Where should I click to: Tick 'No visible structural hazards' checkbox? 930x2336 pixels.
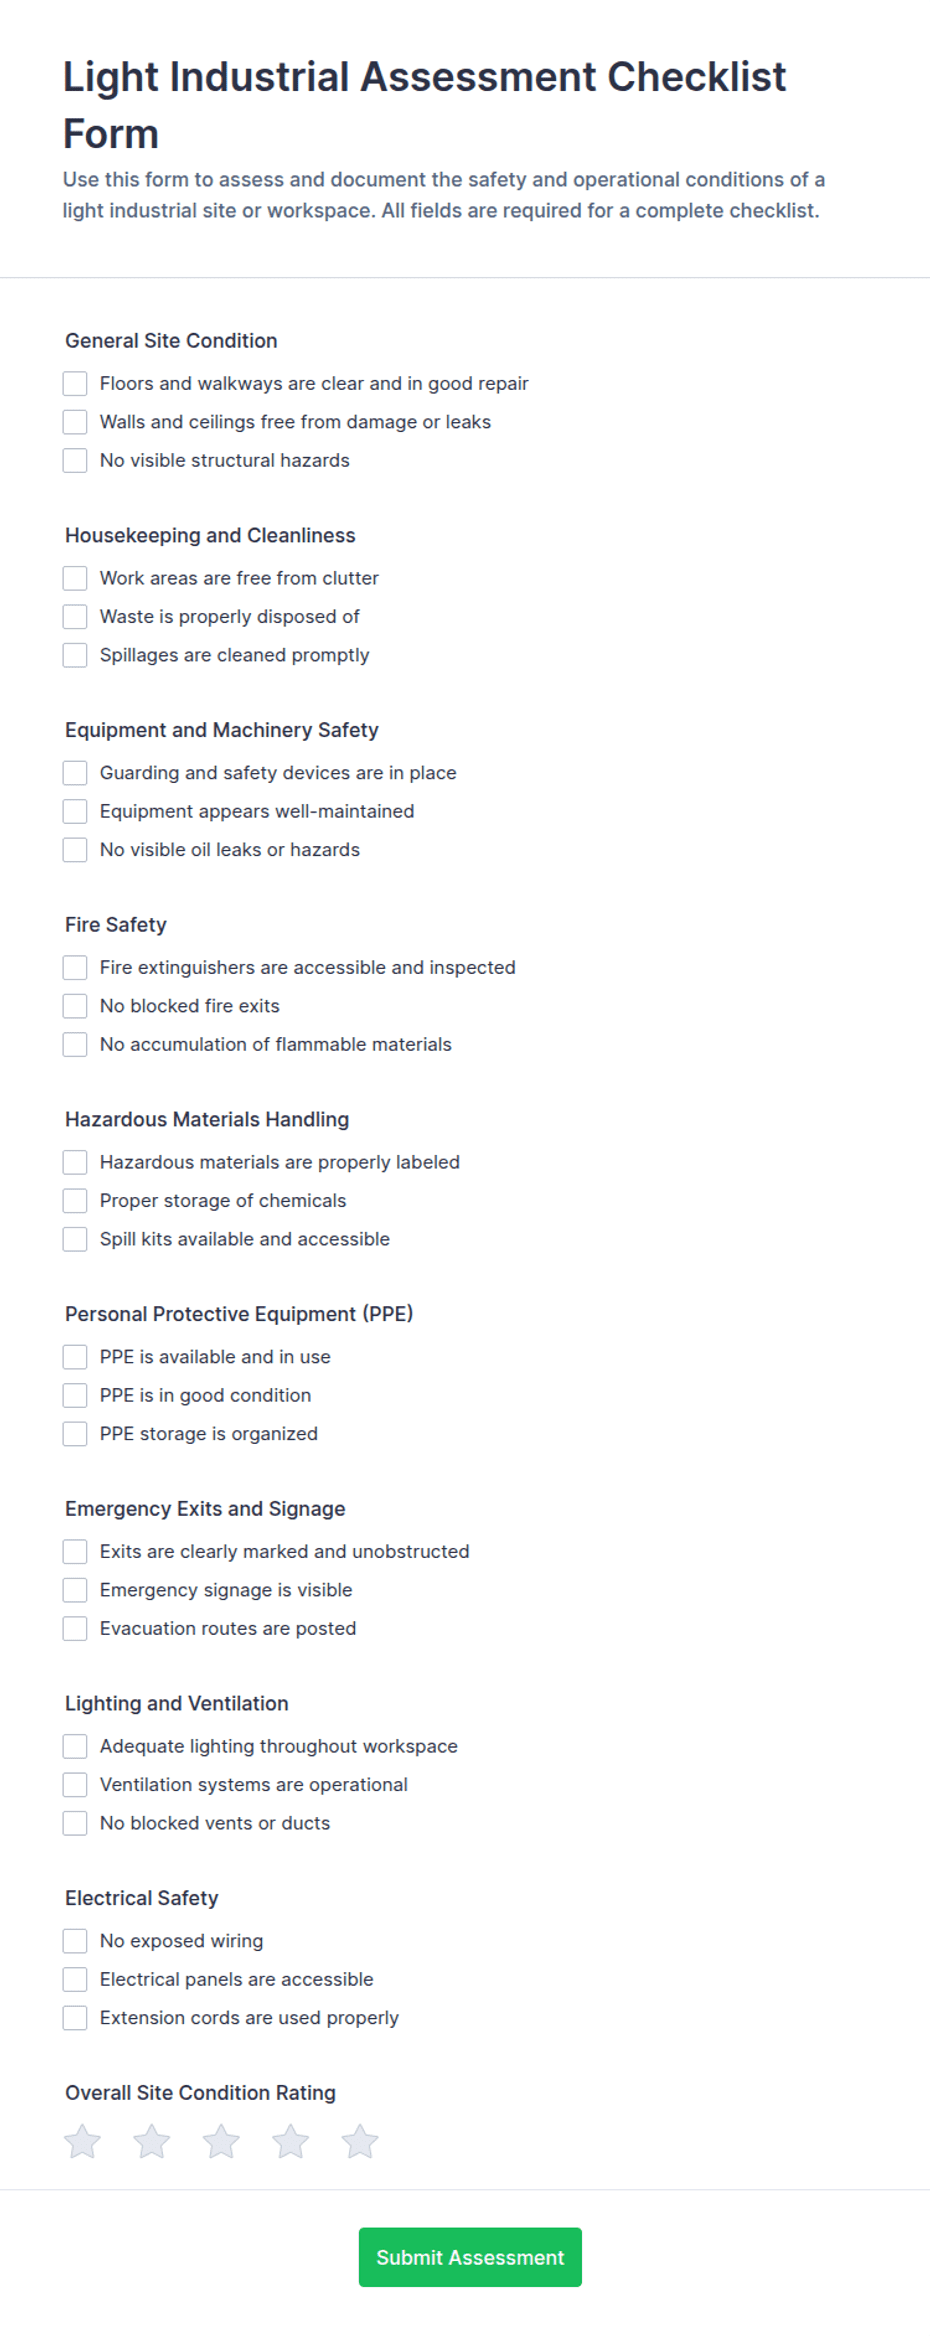coord(75,460)
